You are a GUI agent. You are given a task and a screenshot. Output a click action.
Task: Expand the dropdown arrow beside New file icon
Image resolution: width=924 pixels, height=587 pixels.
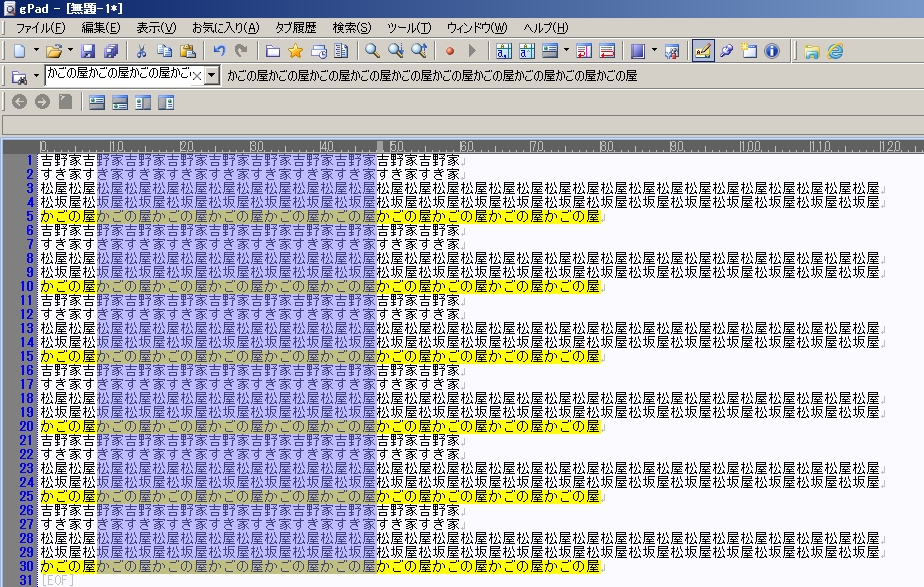tap(36, 51)
